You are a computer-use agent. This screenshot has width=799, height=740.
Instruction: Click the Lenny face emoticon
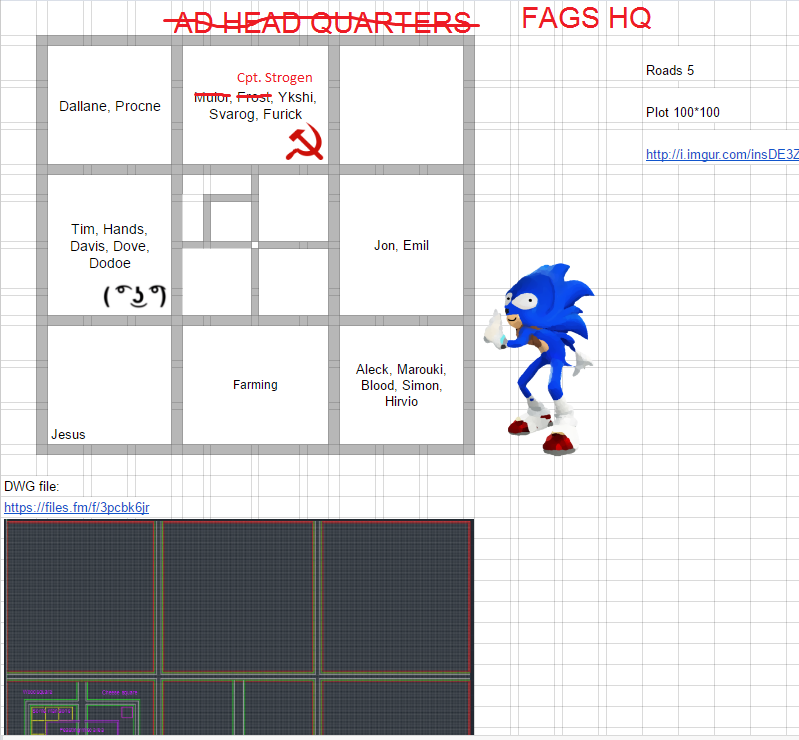click(135, 296)
